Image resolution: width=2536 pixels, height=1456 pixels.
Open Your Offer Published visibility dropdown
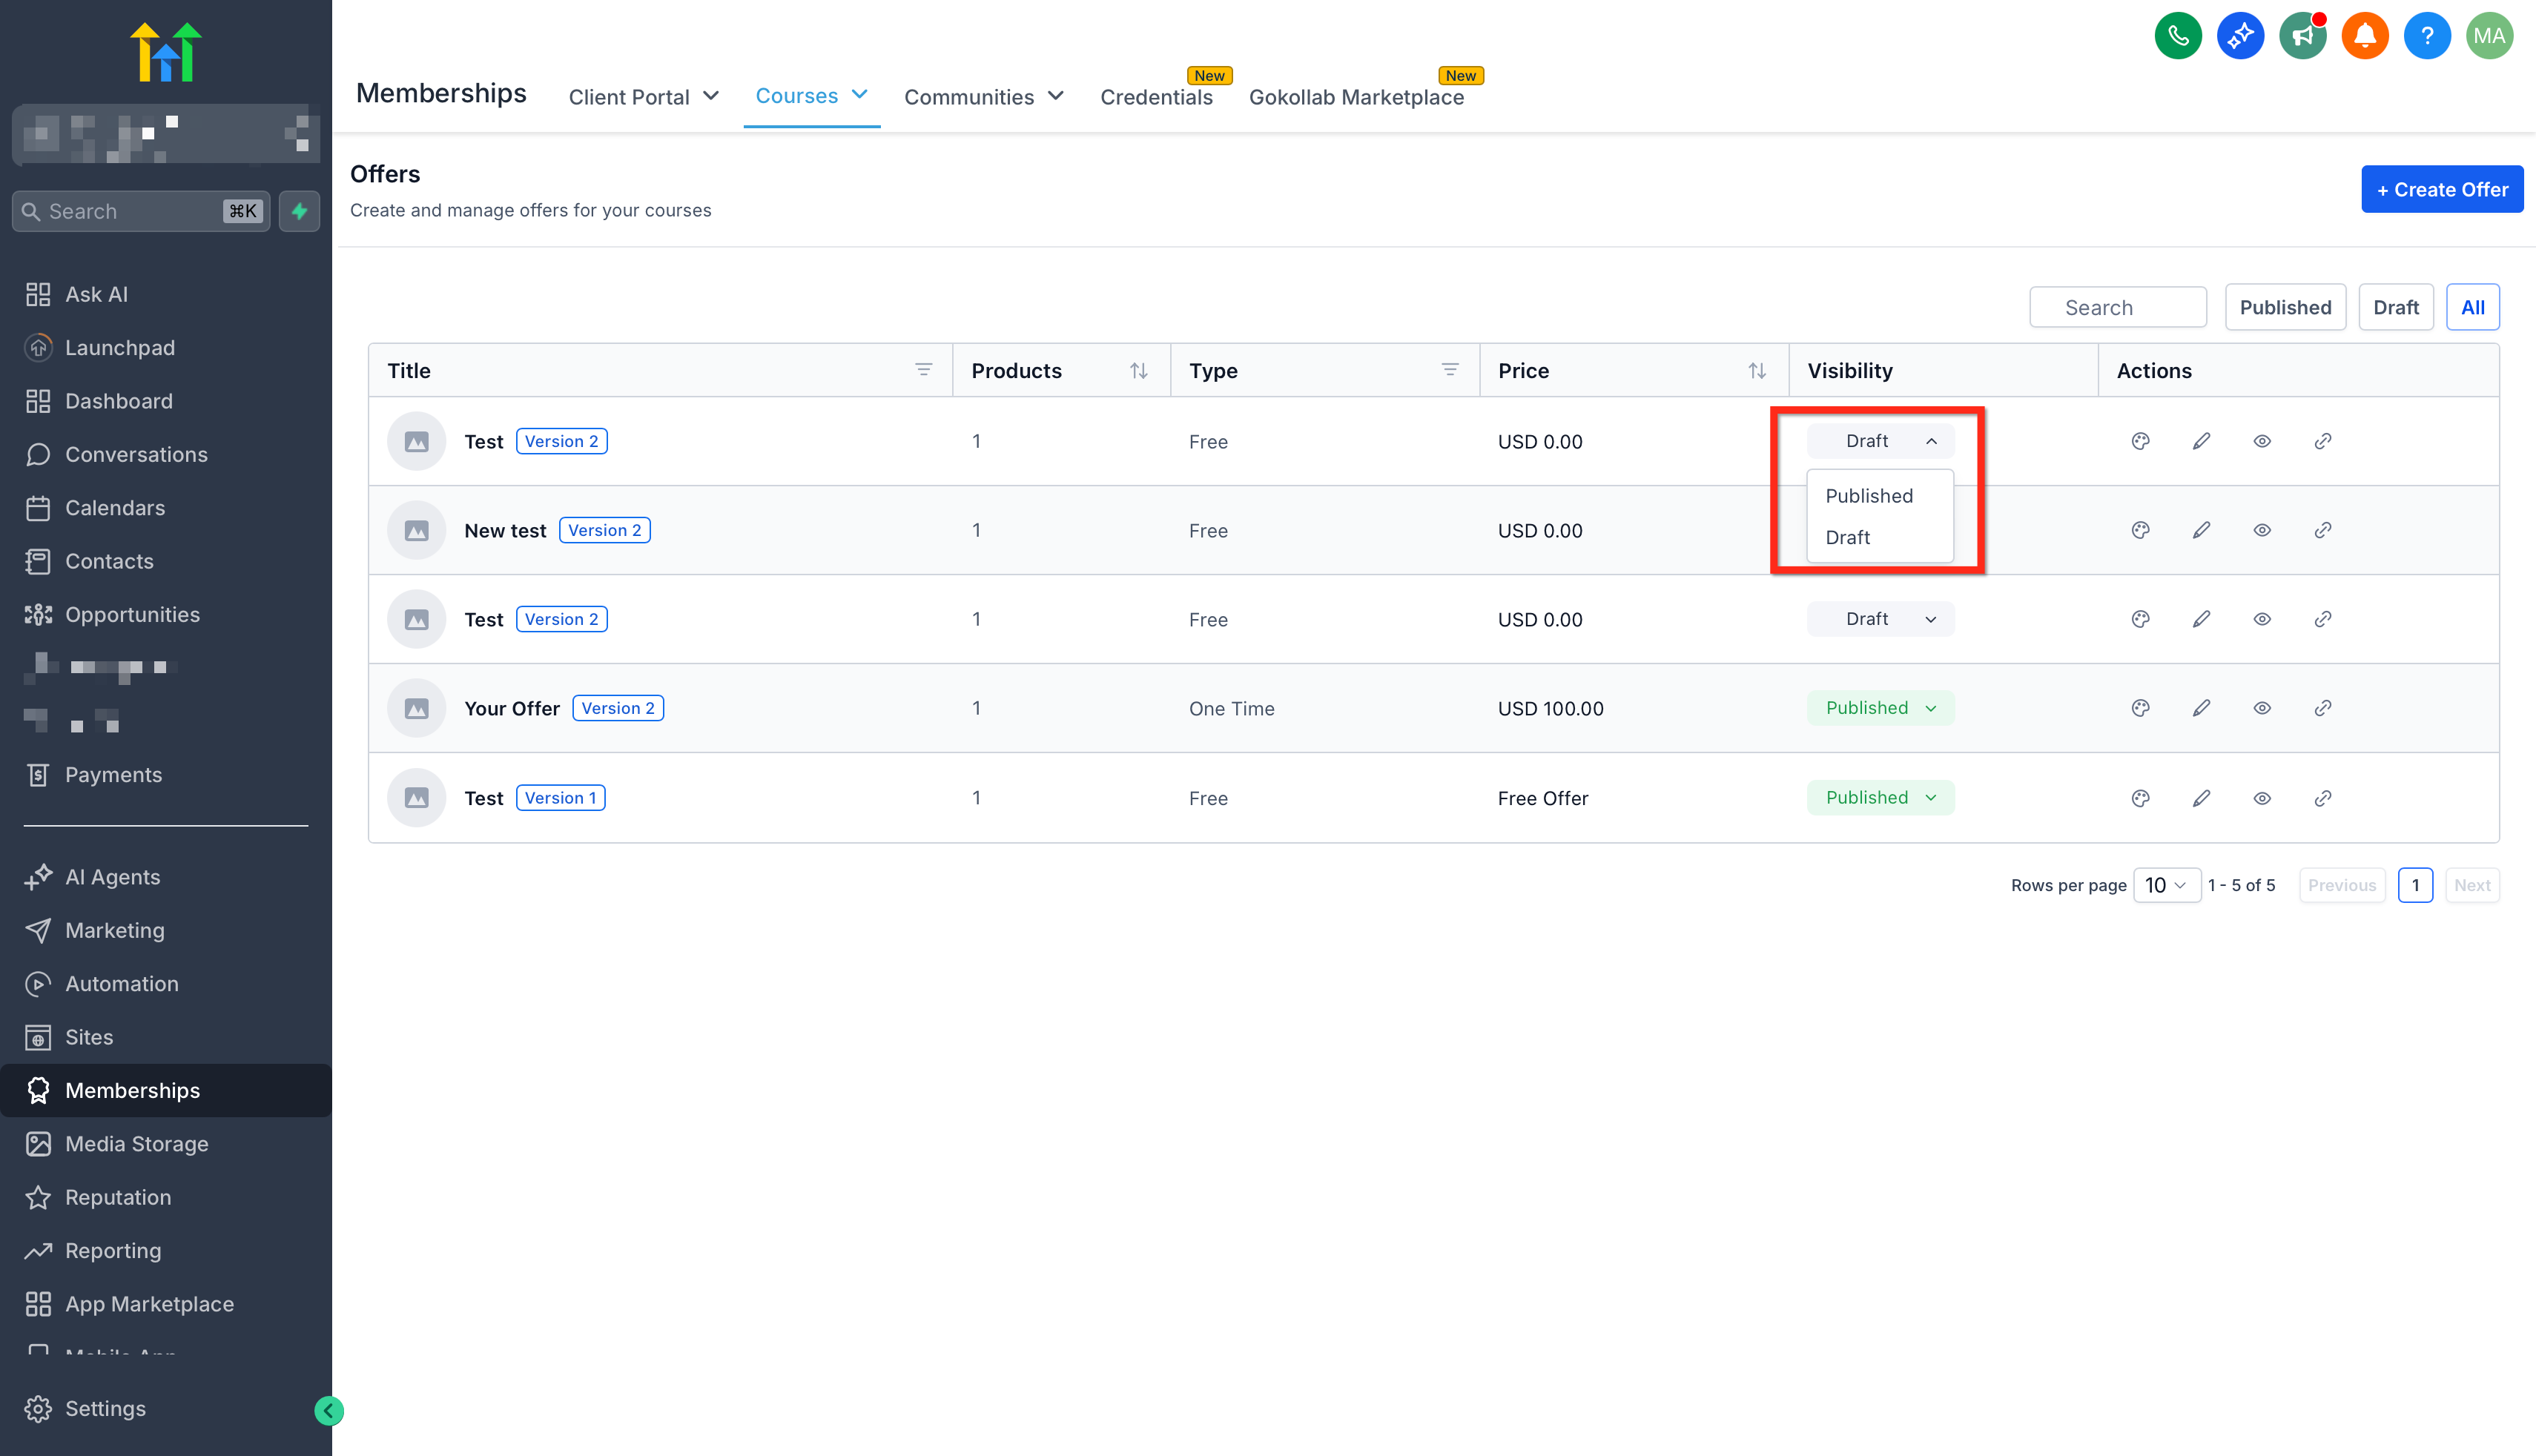coord(1880,708)
